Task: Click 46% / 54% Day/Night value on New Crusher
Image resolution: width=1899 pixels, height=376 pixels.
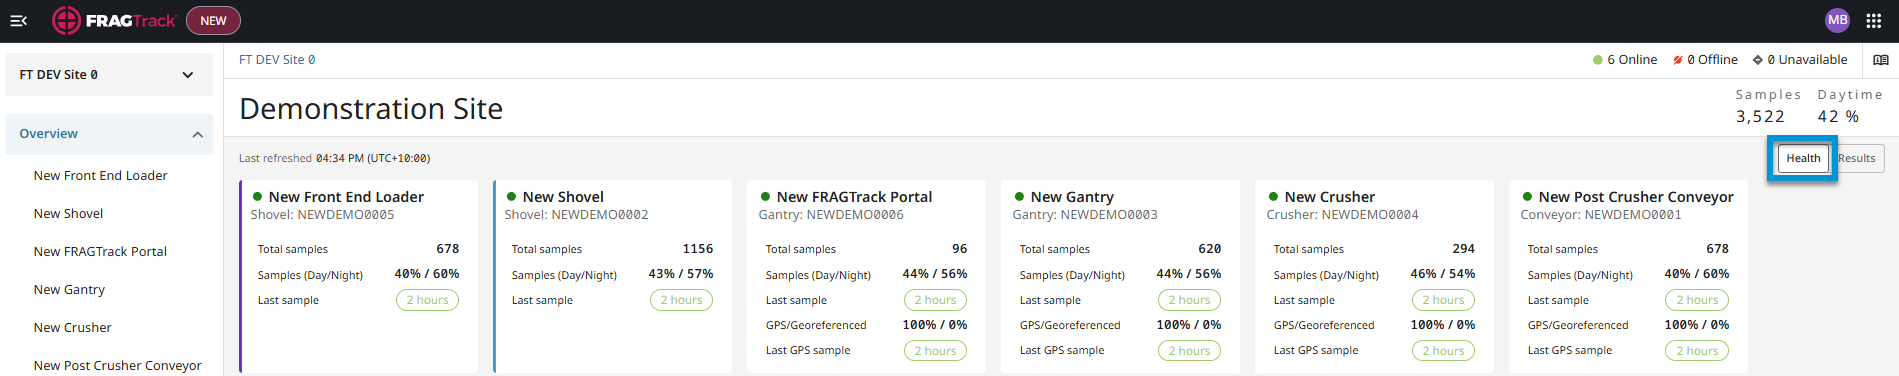Action: (x=1443, y=274)
